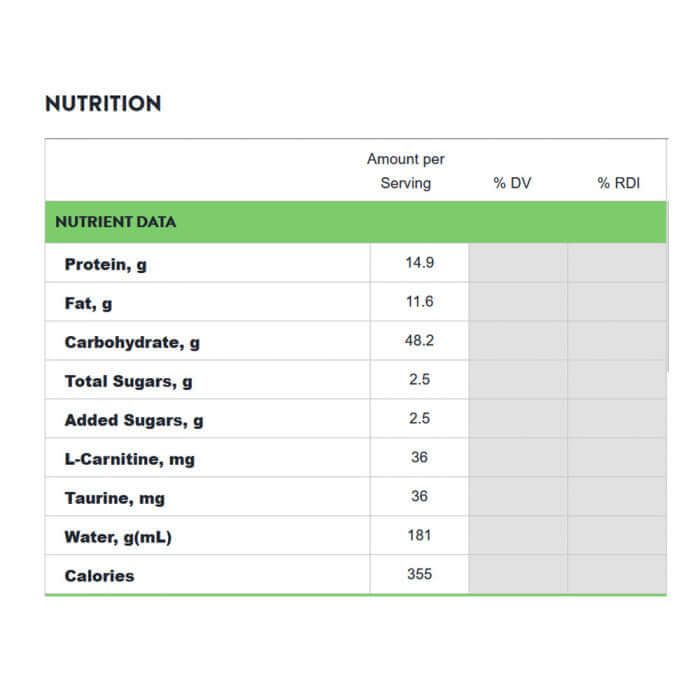Select the 355 calories value

pyautogui.click(x=419, y=574)
